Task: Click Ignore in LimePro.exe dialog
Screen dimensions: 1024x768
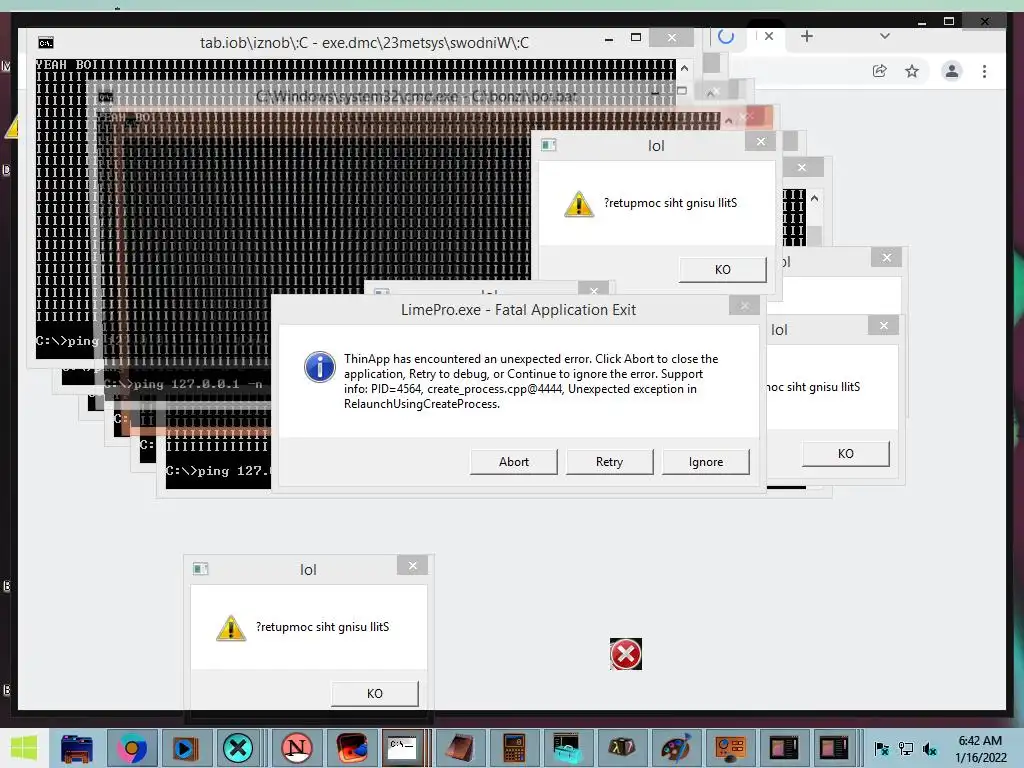Action: pyautogui.click(x=705, y=462)
